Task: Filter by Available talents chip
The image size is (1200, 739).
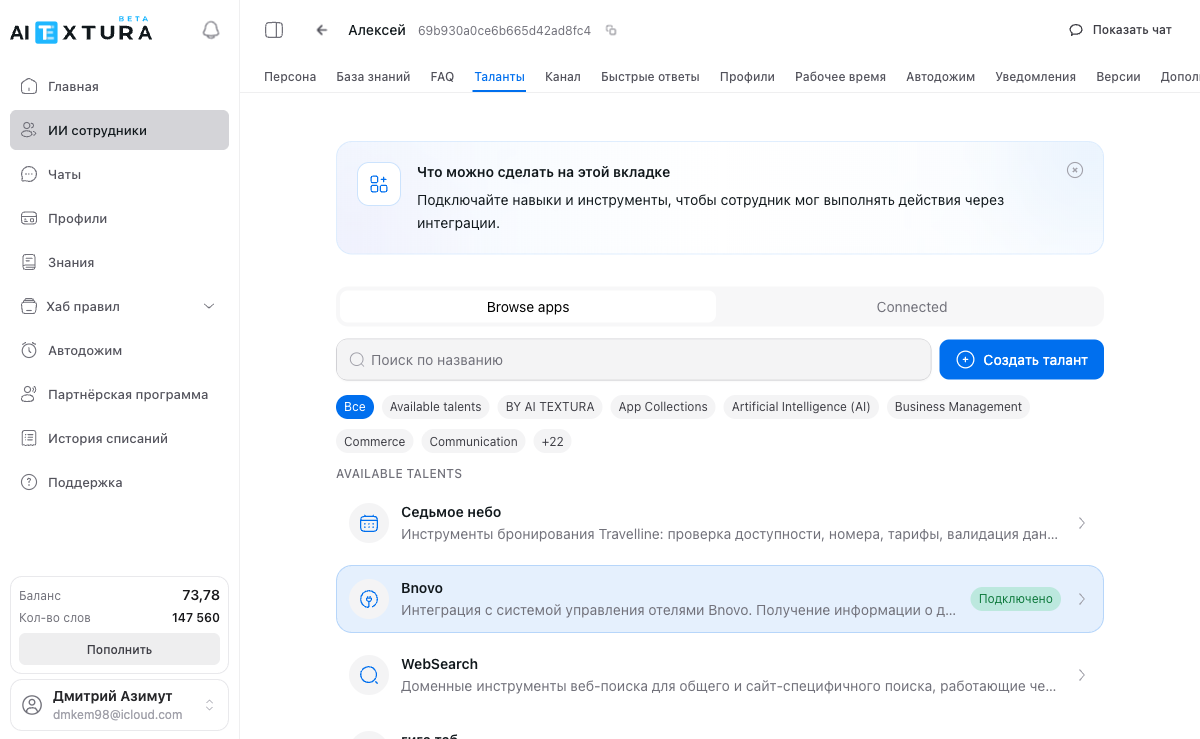Action: click(436, 406)
